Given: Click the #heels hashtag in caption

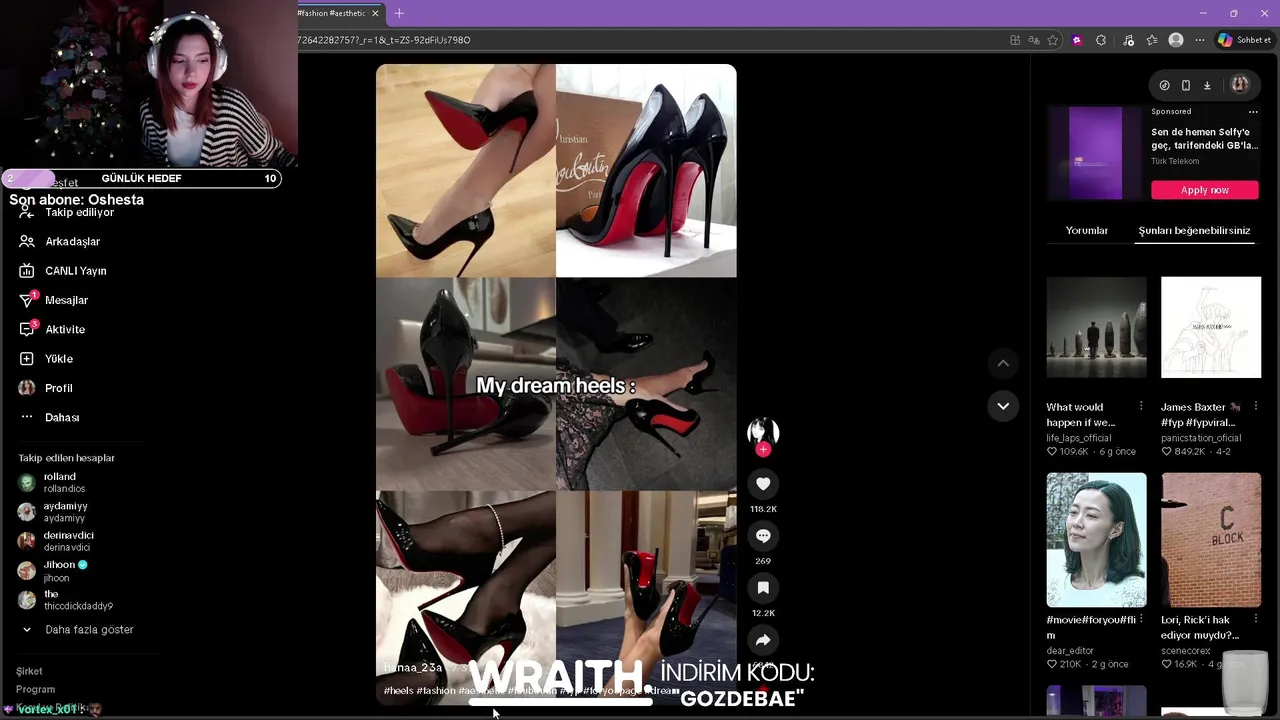Looking at the screenshot, I should point(398,691).
